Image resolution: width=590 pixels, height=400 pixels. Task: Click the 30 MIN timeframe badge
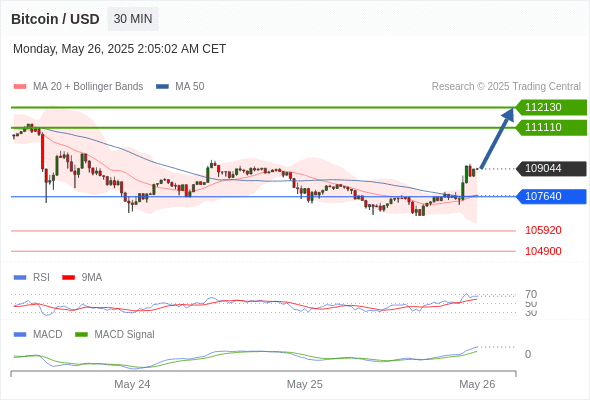click(133, 19)
